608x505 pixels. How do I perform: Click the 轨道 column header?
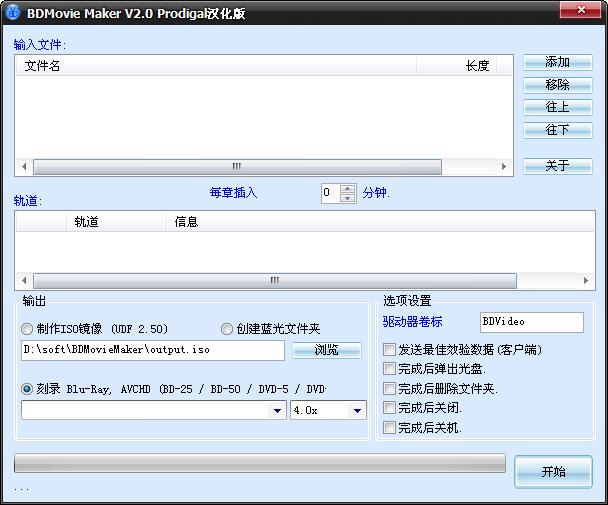[x=116, y=222]
